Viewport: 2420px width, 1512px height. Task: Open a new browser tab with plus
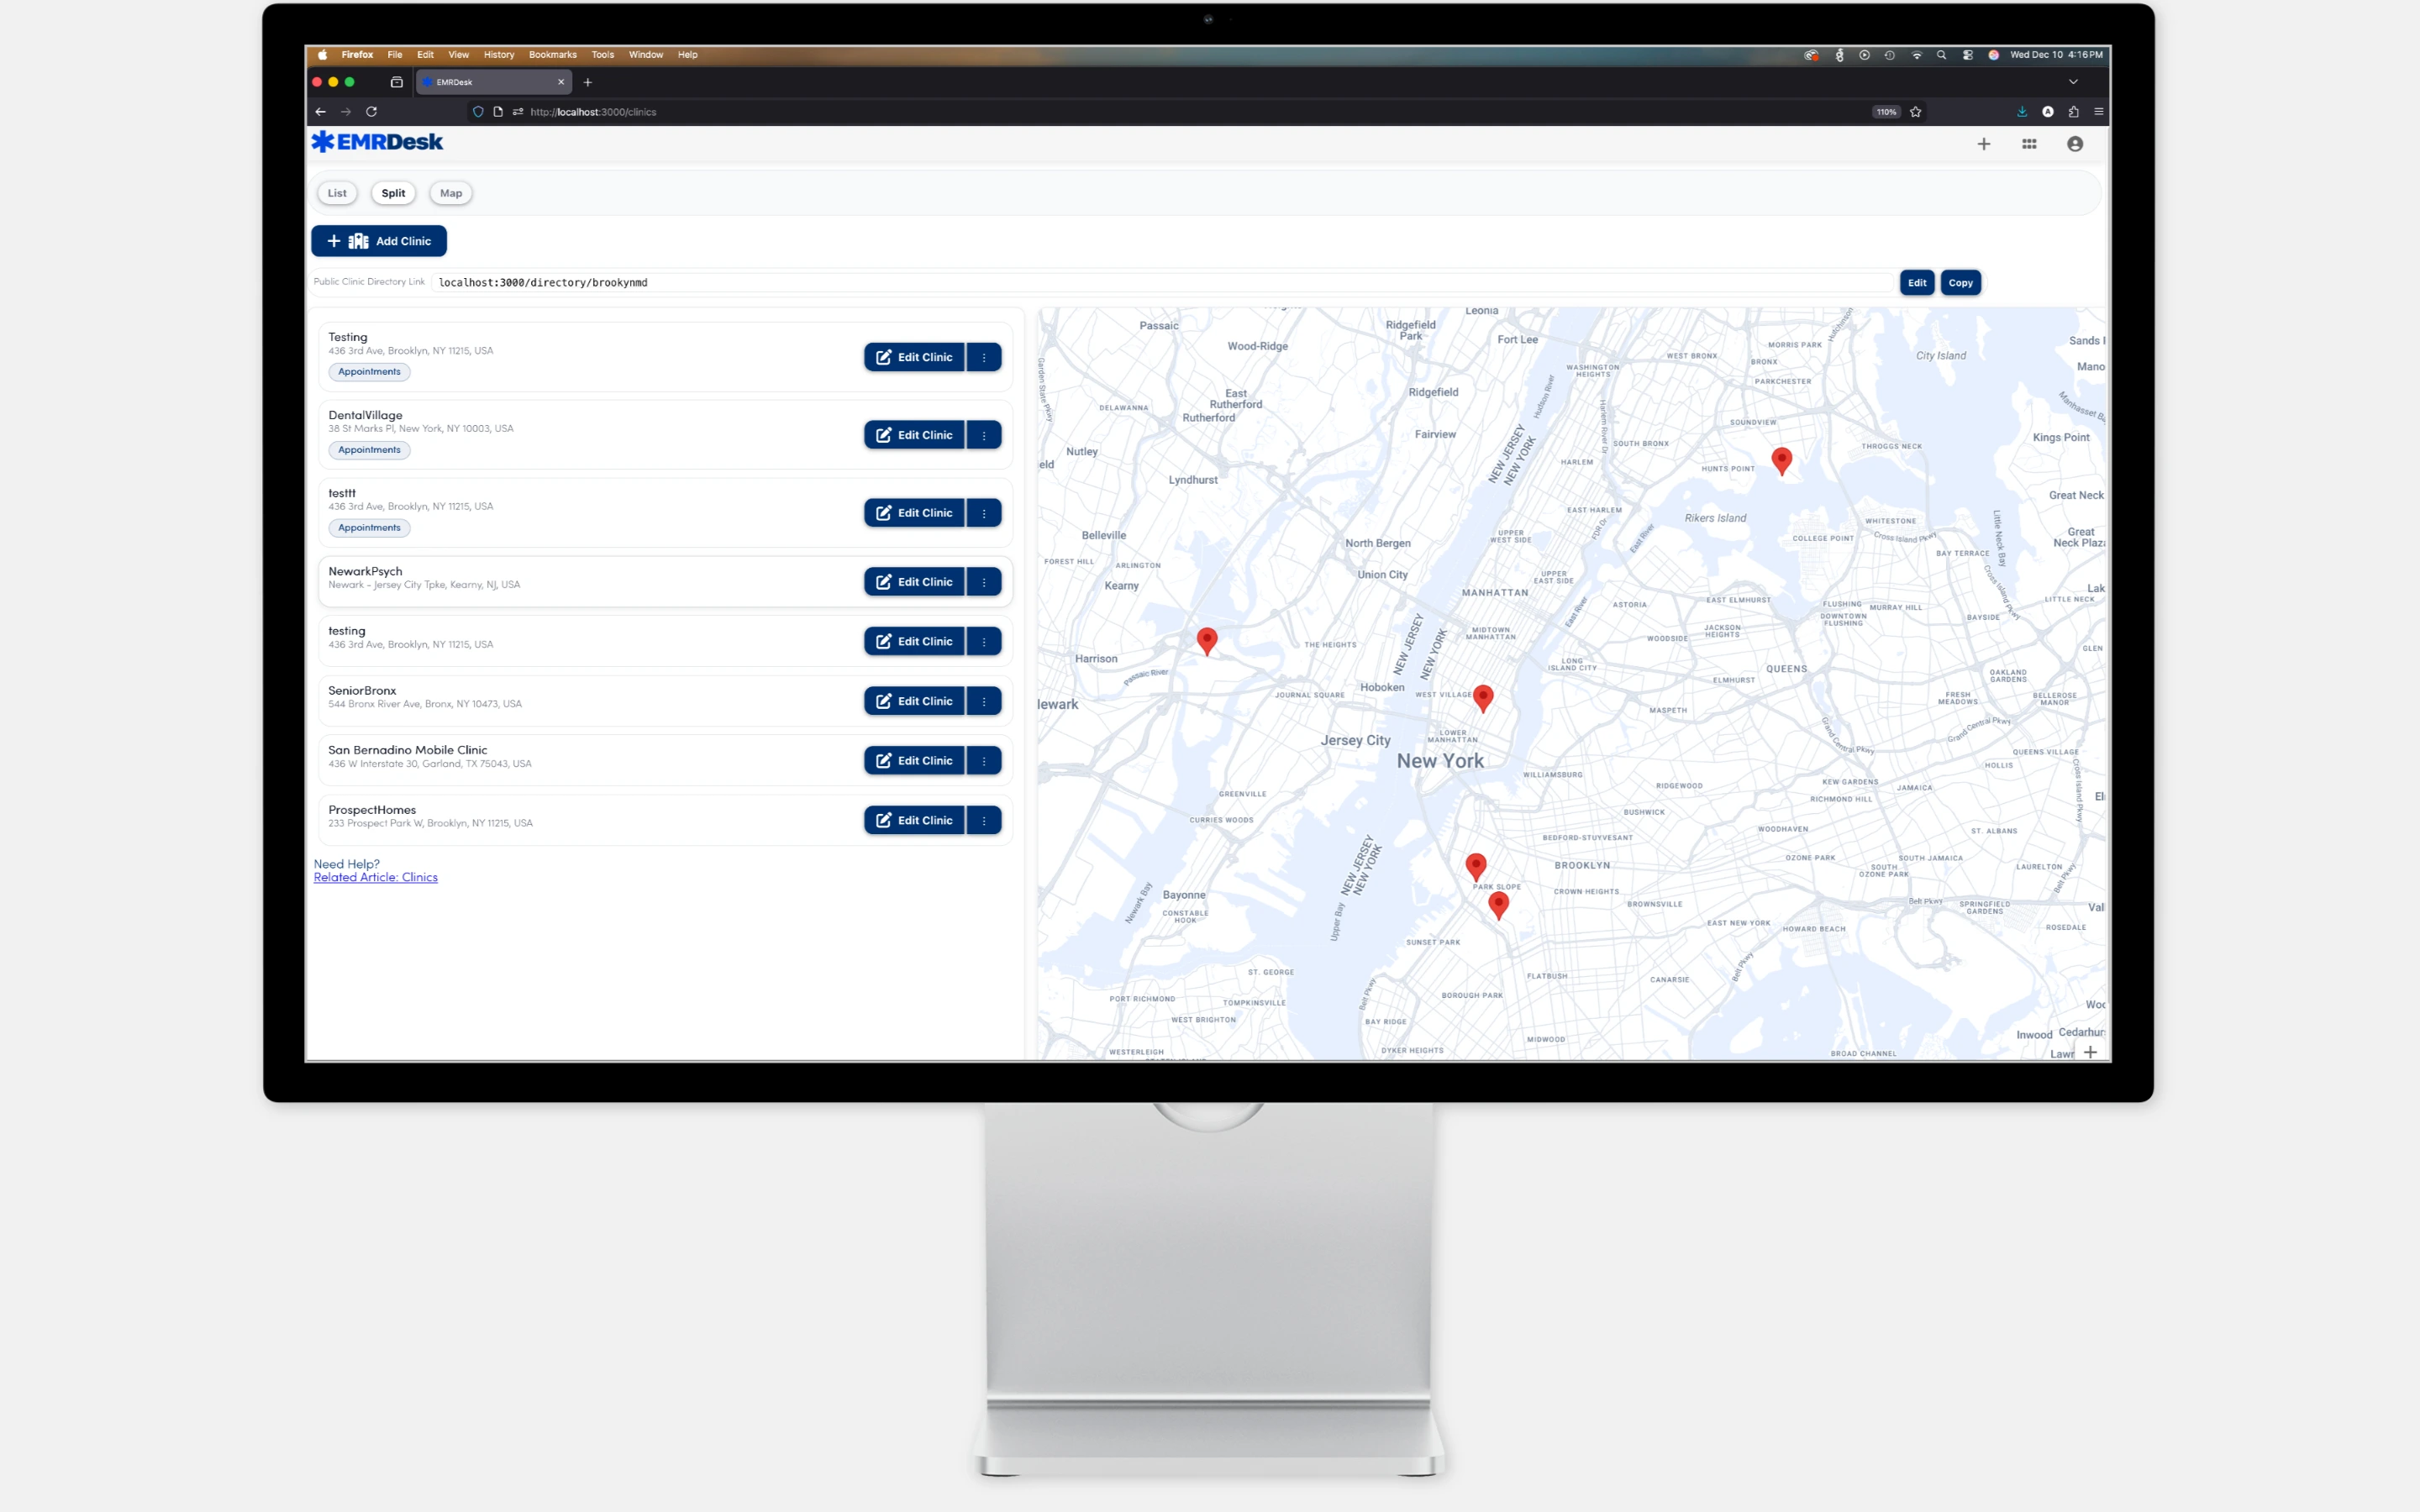tap(588, 82)
